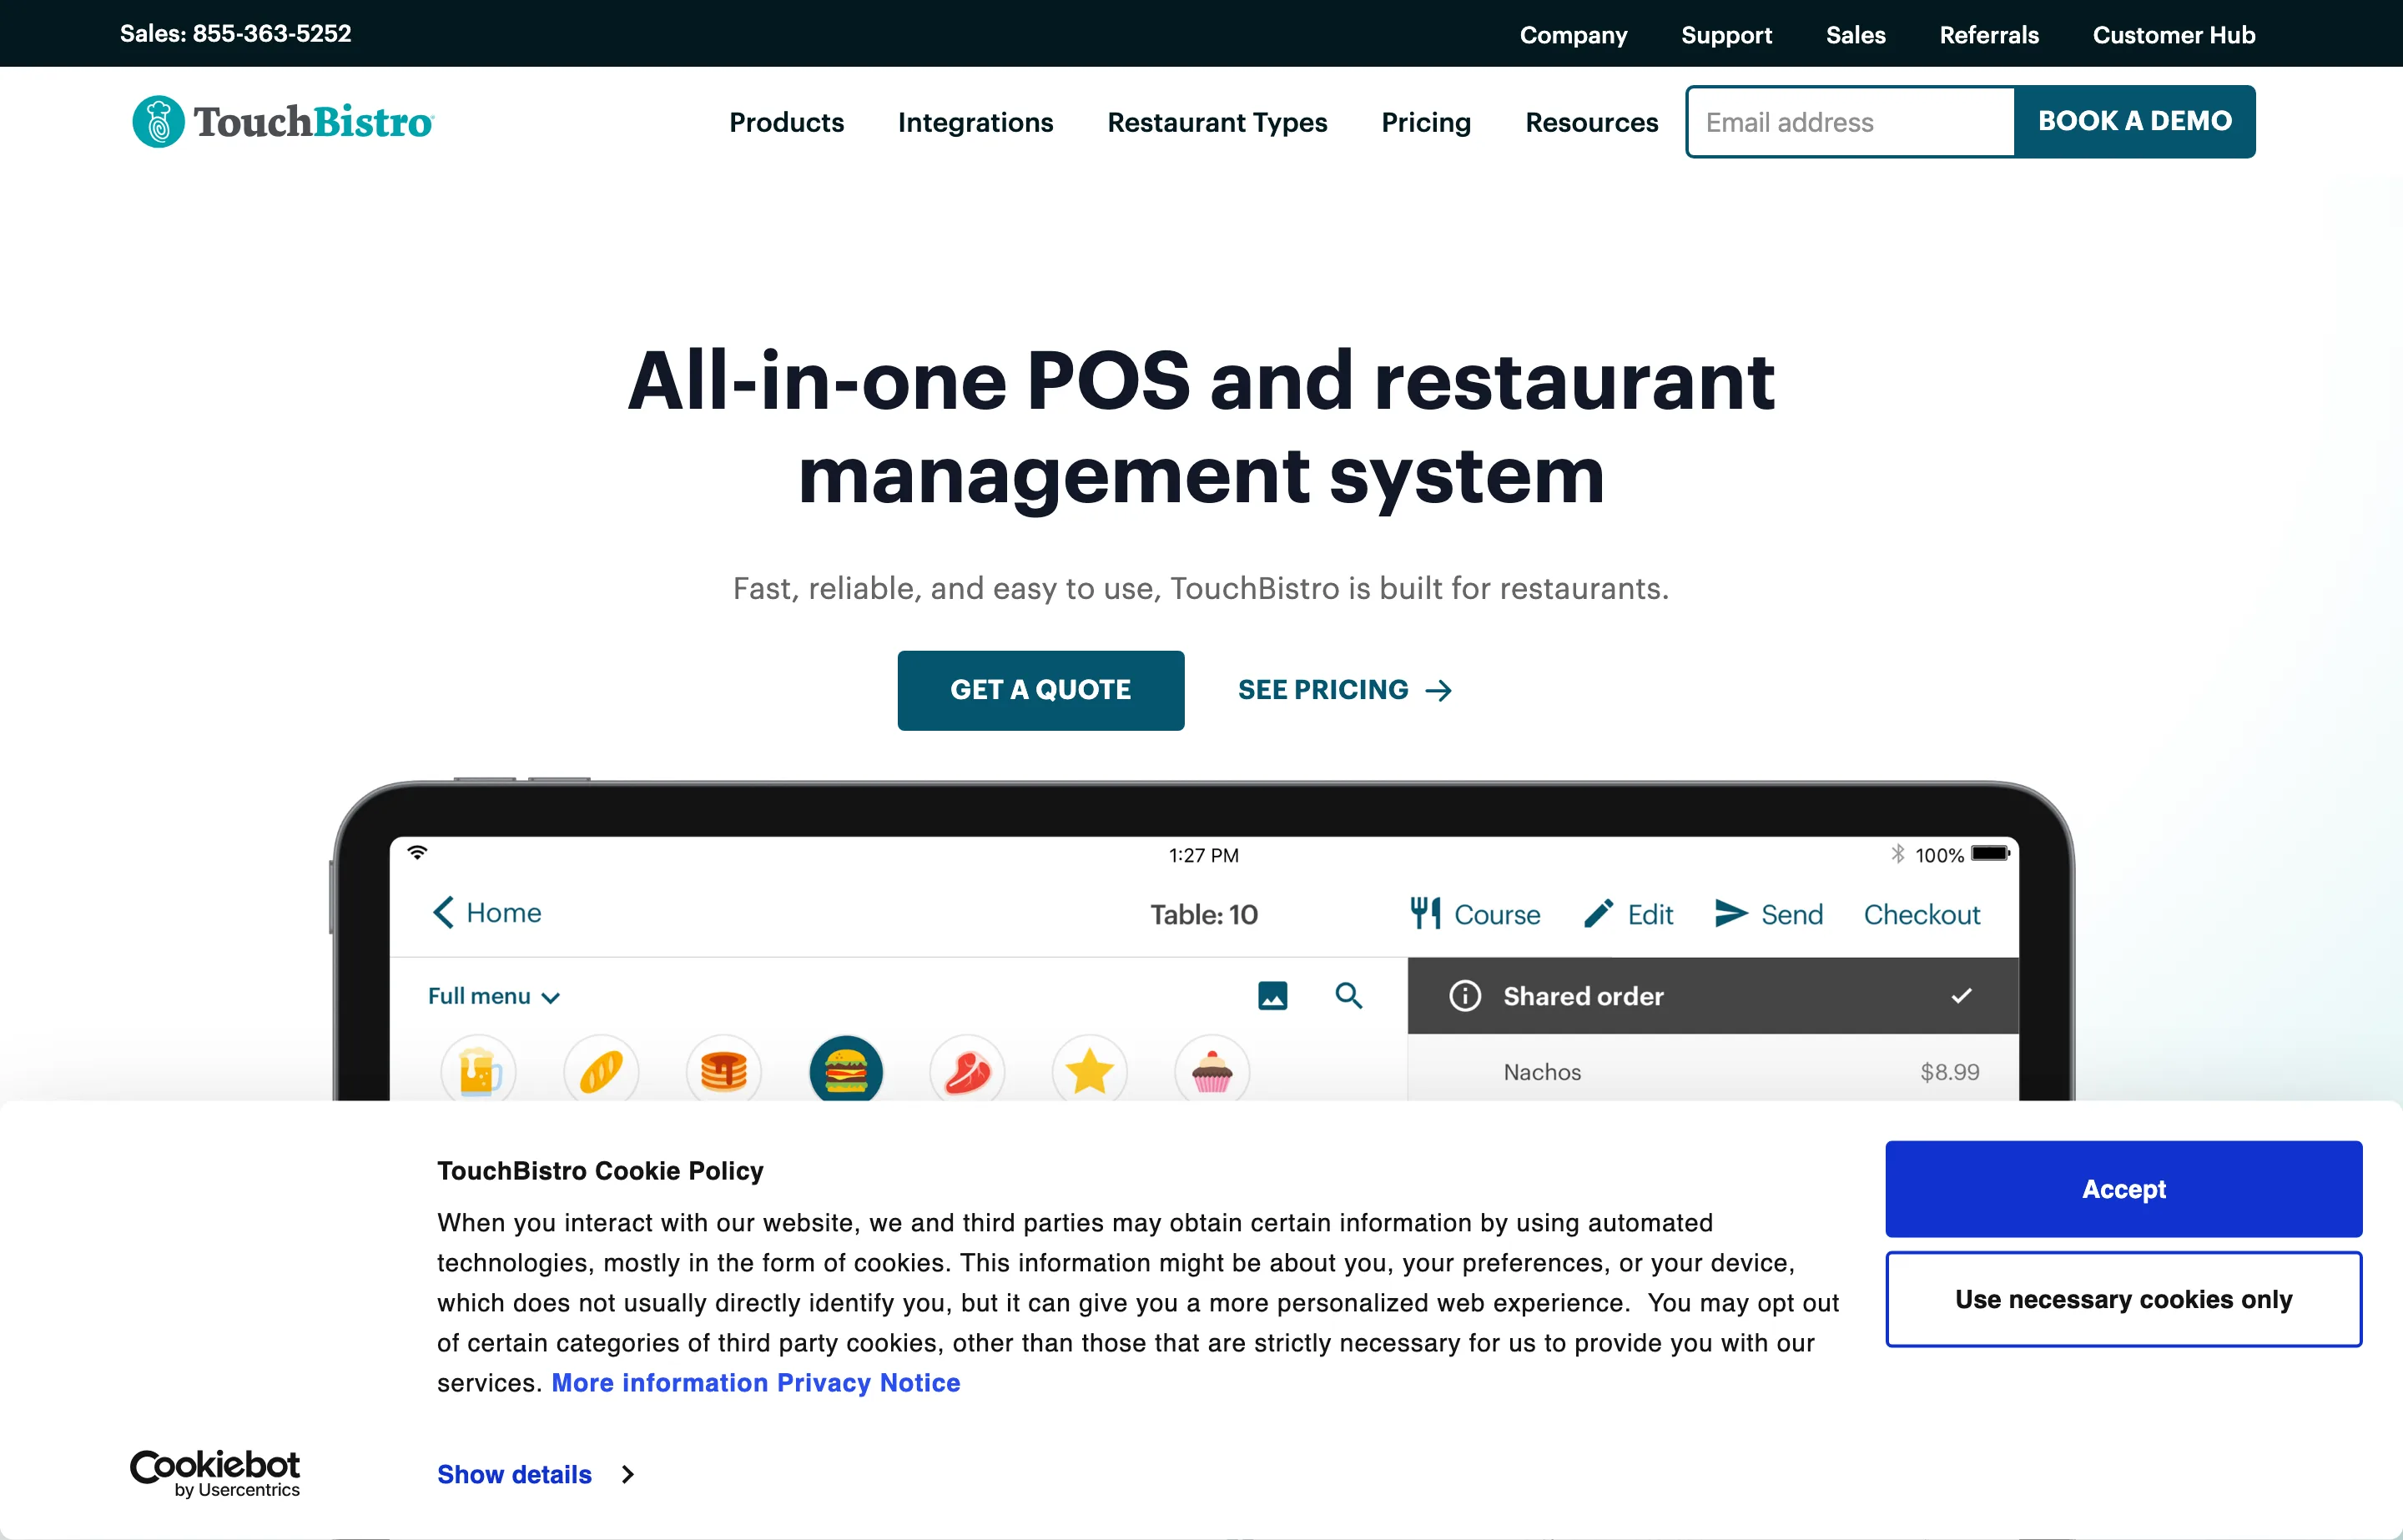Click the Shared order checkmark
This screenshot has height=1540, width=2403.
1961,996
